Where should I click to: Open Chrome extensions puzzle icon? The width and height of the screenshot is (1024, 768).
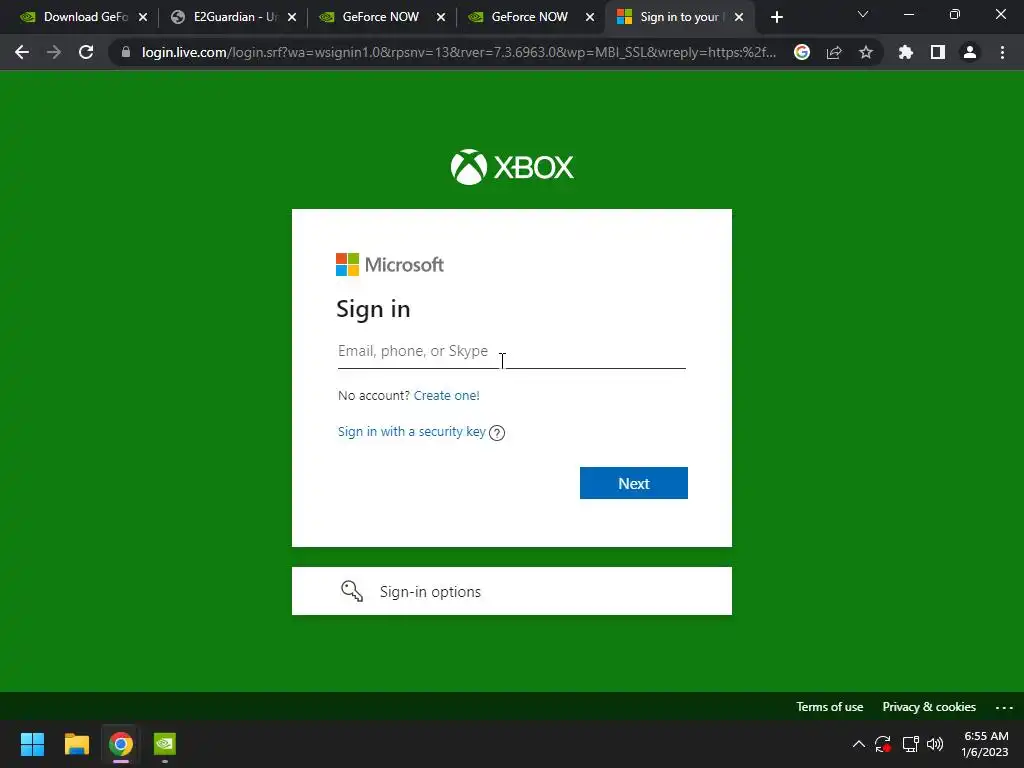pyautogui.click(x=905, y=52)
